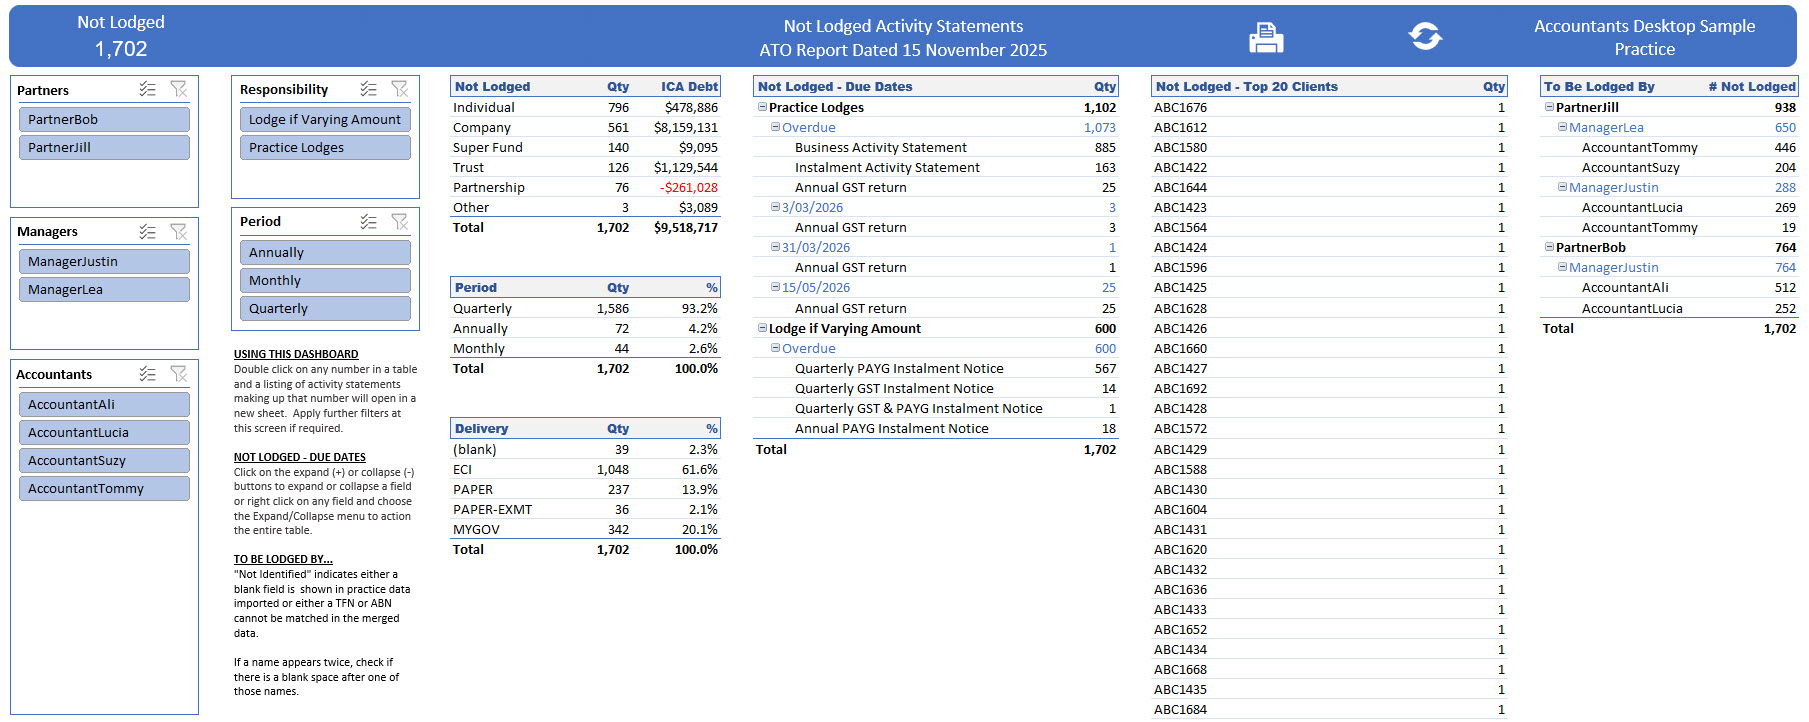Select AccountantTommy slicer item
The width and height of the screenshot is (1809, 722).
click(104, 488)
